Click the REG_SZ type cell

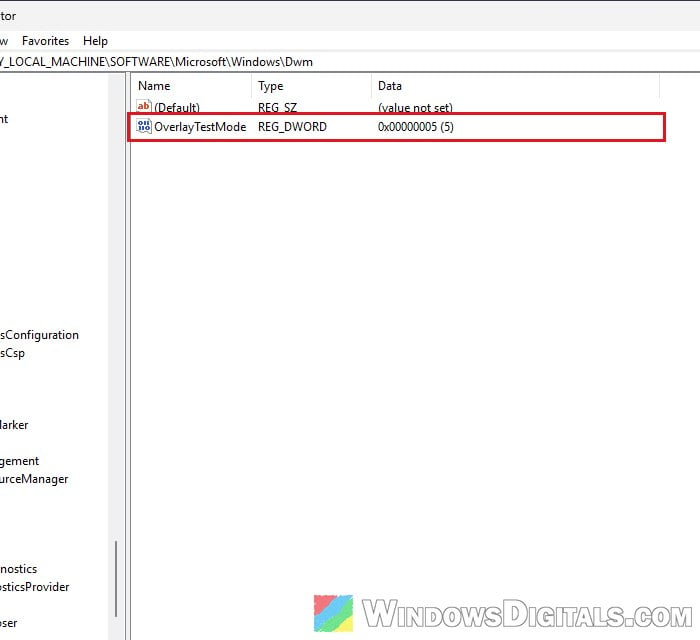[277, 108]
